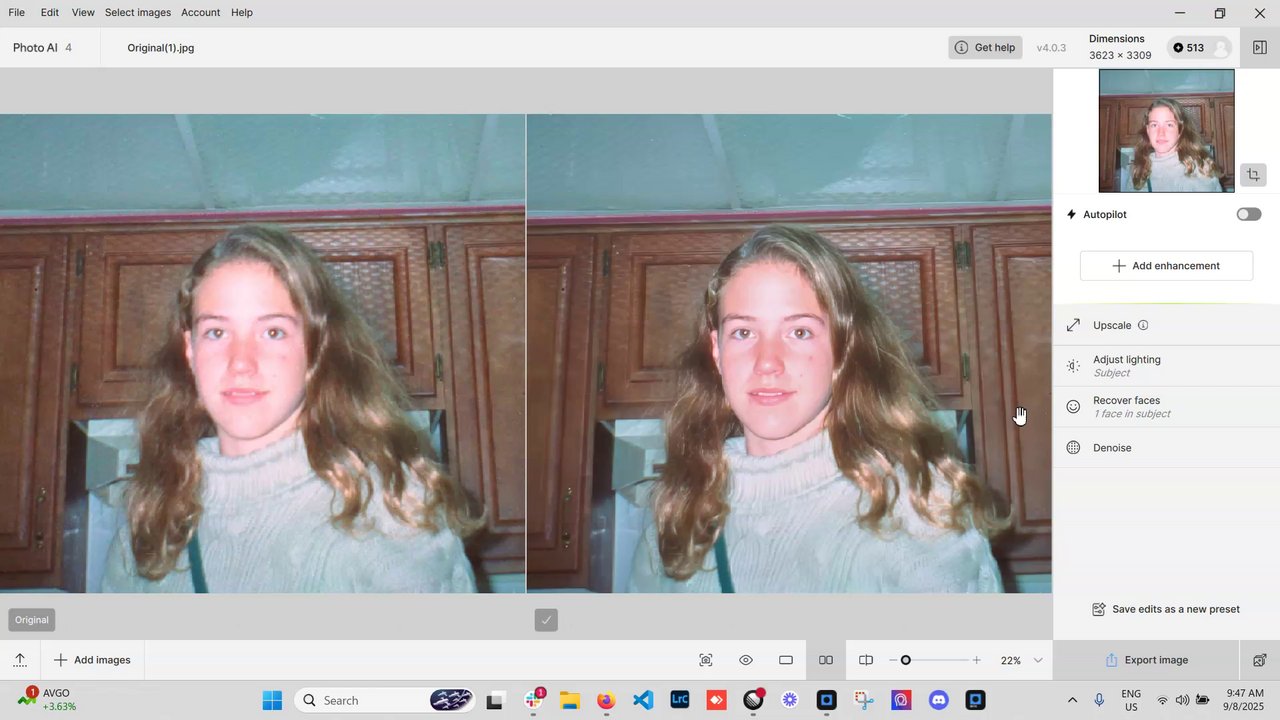The width and height of the screenshot is (1280, 720).
Task: Toggle the original image preview eye icon
Action: point(746,660)
